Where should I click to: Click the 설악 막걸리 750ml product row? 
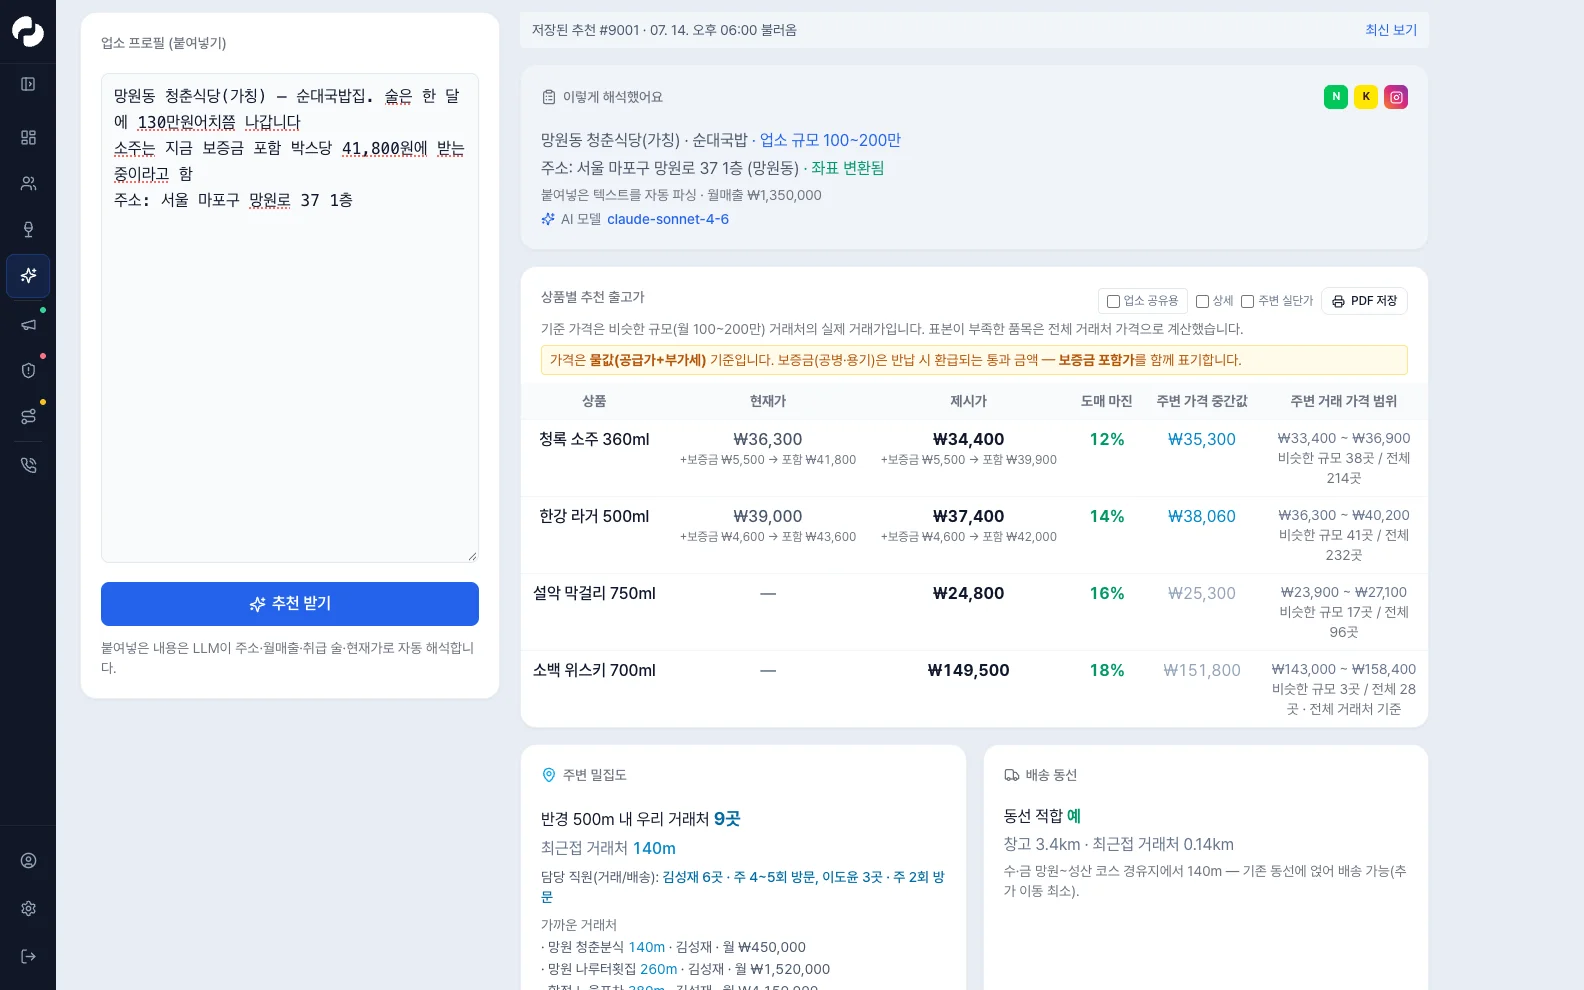(x=974, y=612)
